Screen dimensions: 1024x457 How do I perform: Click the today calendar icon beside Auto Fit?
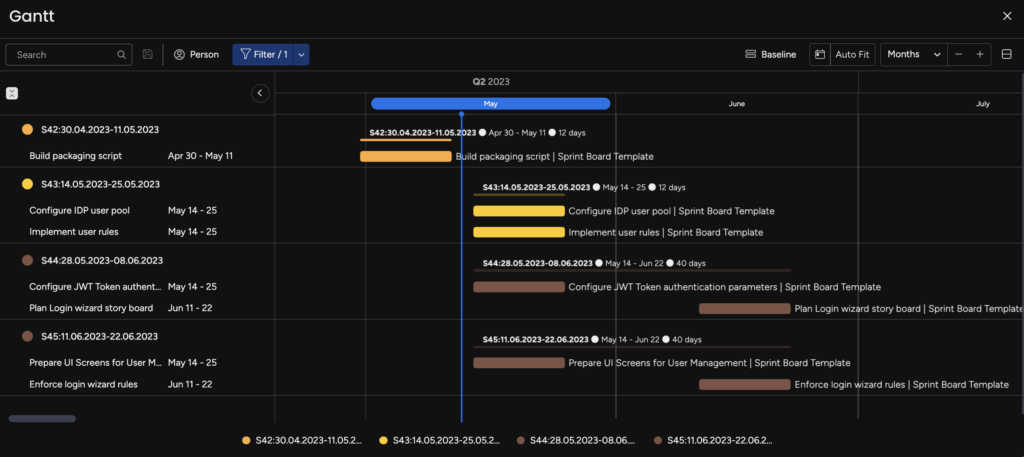(818, 54)
